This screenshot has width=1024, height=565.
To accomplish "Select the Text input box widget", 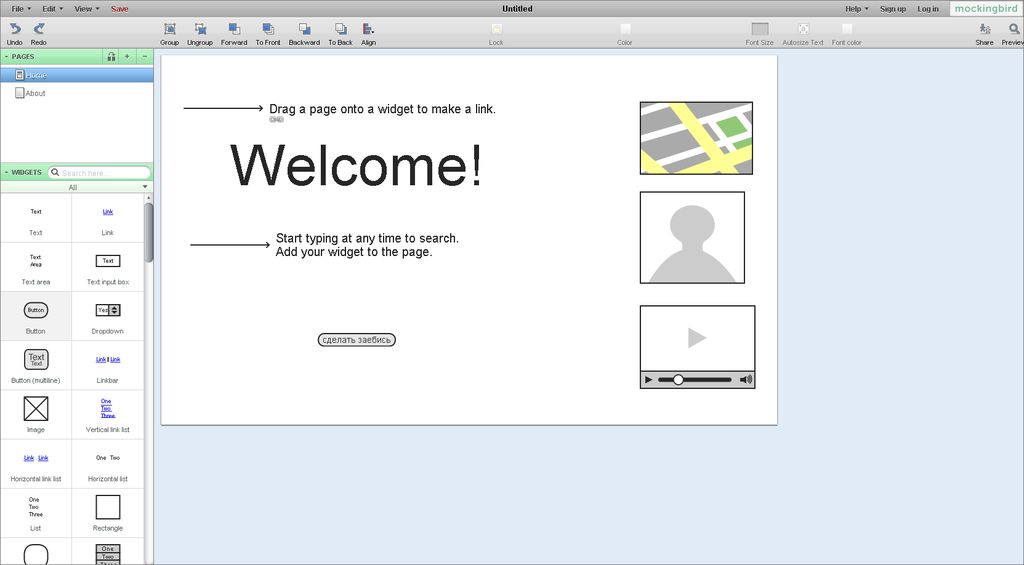I will [108, 267].
